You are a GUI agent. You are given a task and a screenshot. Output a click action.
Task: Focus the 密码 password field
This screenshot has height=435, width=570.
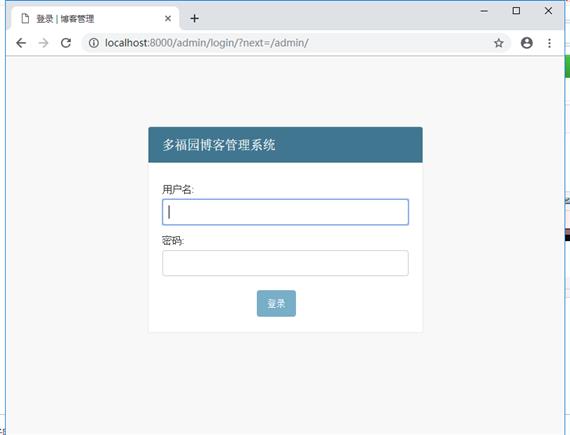[x=285, y=263]
